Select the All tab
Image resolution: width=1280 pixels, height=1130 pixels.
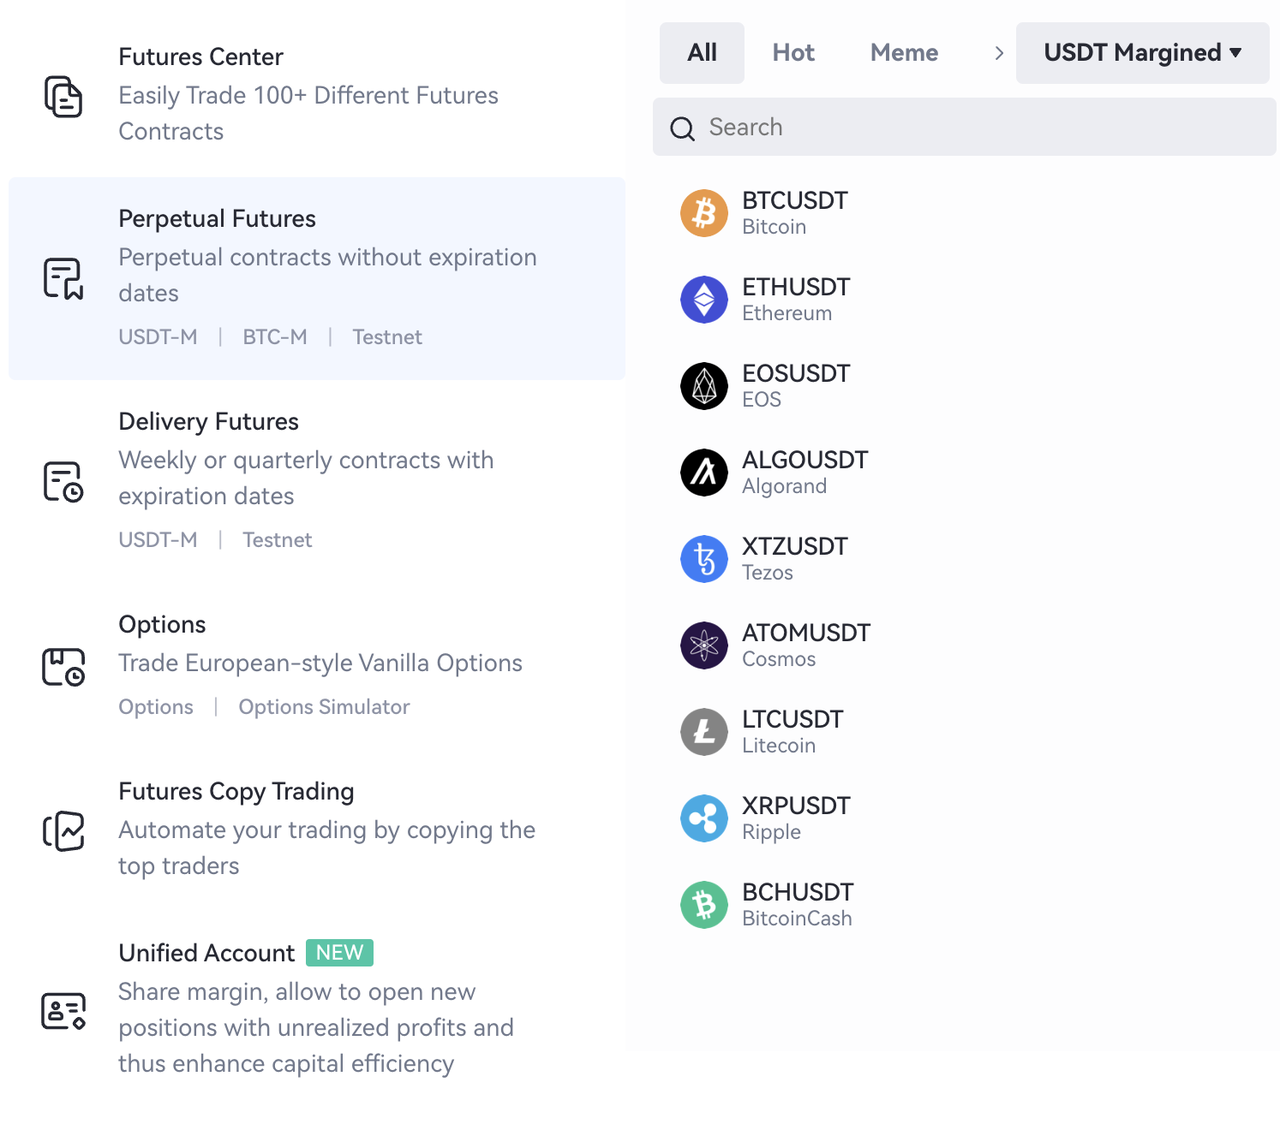[x=702, y=53]
